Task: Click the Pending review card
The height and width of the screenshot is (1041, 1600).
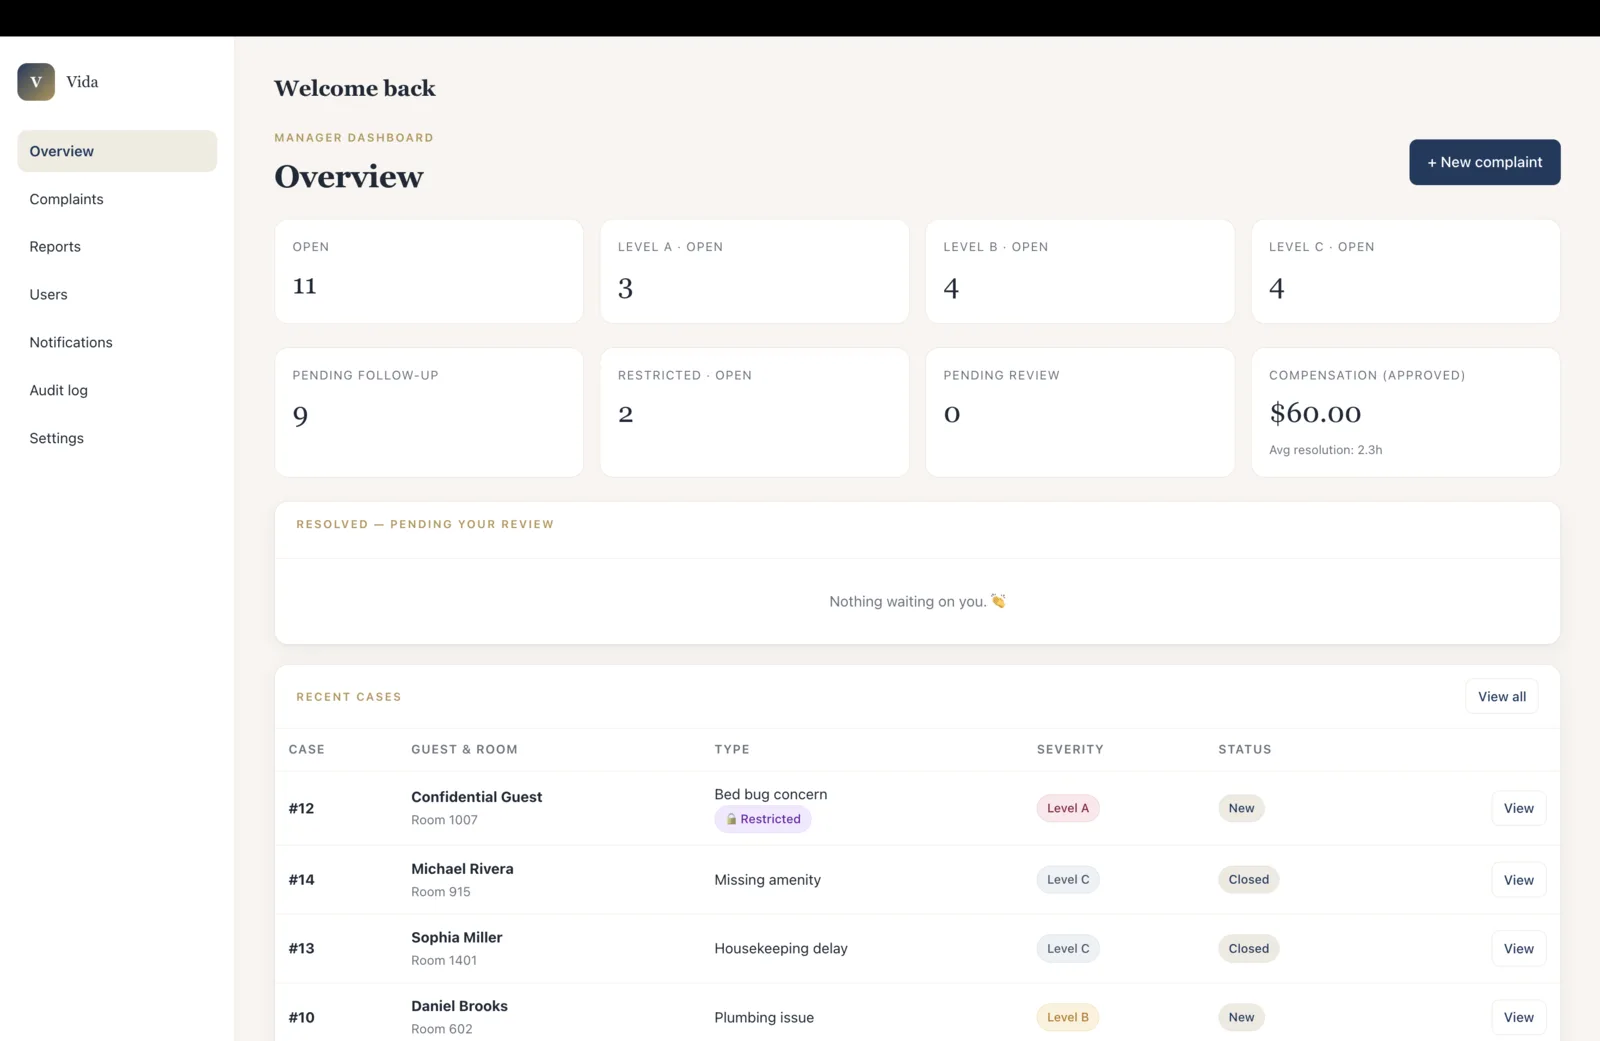Action: pyautogui.click(x=1080, y=412)
